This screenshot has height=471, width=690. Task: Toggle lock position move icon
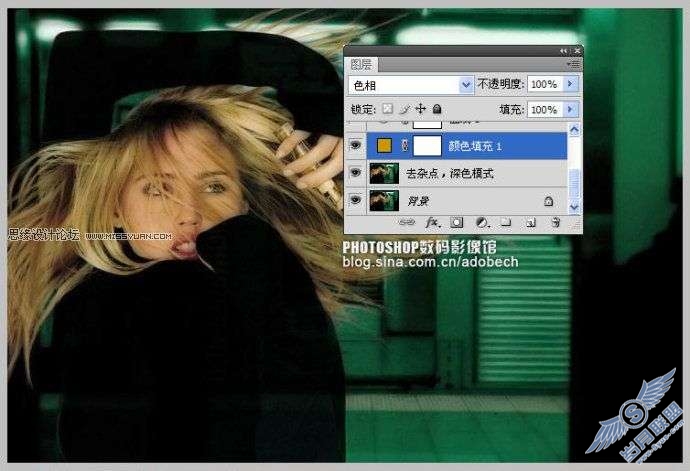point(421,109)
